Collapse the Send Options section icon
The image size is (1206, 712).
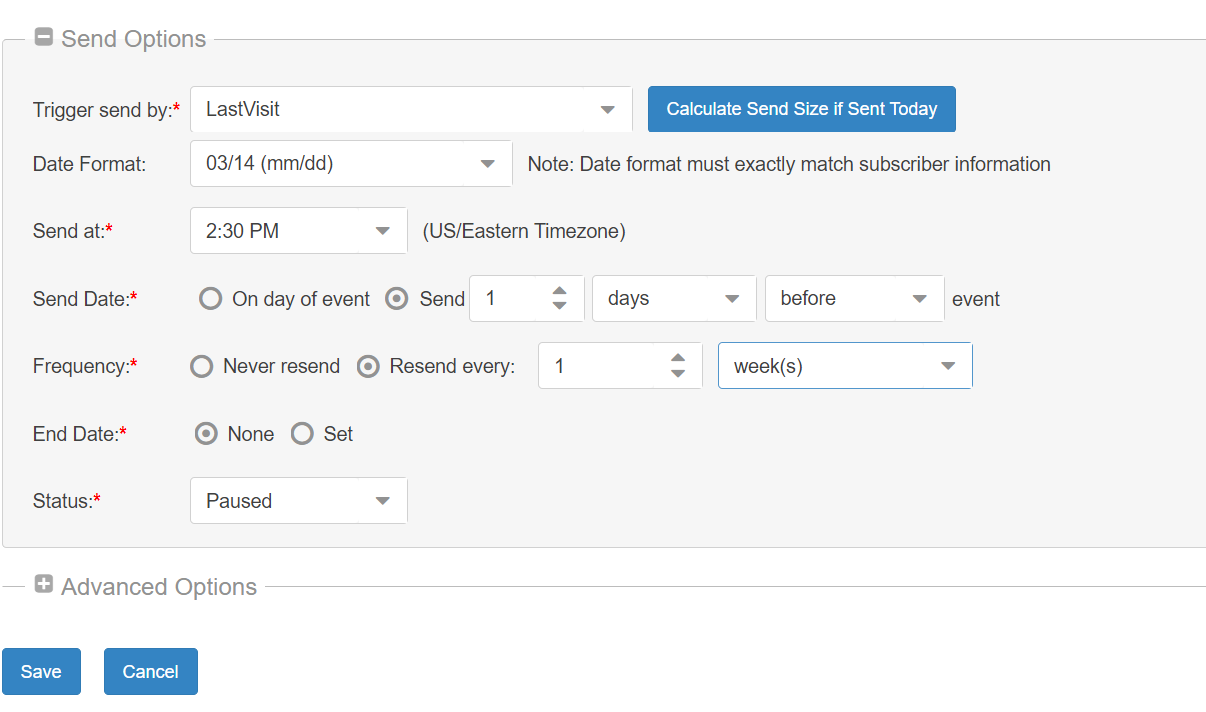43,38
